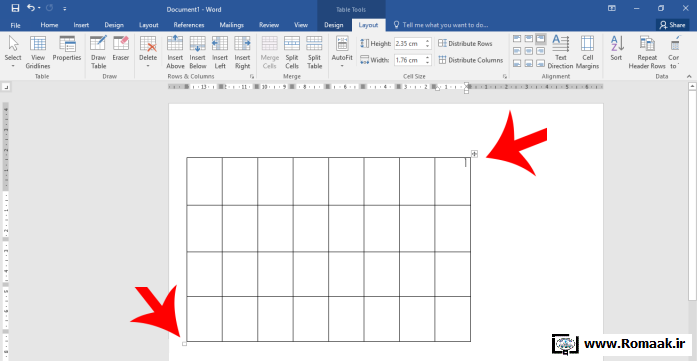Open the Text Direction option
Screen dimensions: 697x361
coord(561,52)
